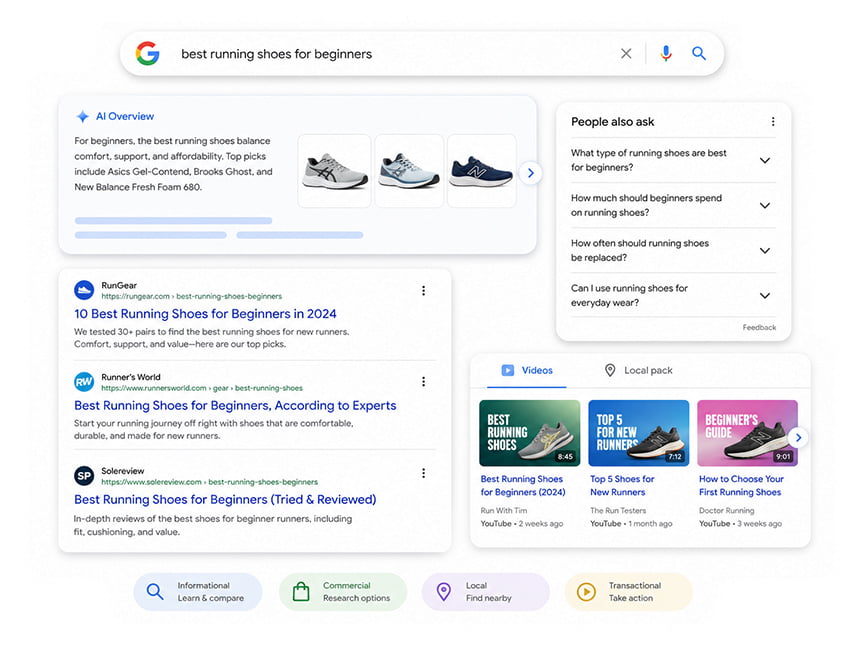
Task: Click the AI Overview sparkle icon
Action: tap(83, 116)
